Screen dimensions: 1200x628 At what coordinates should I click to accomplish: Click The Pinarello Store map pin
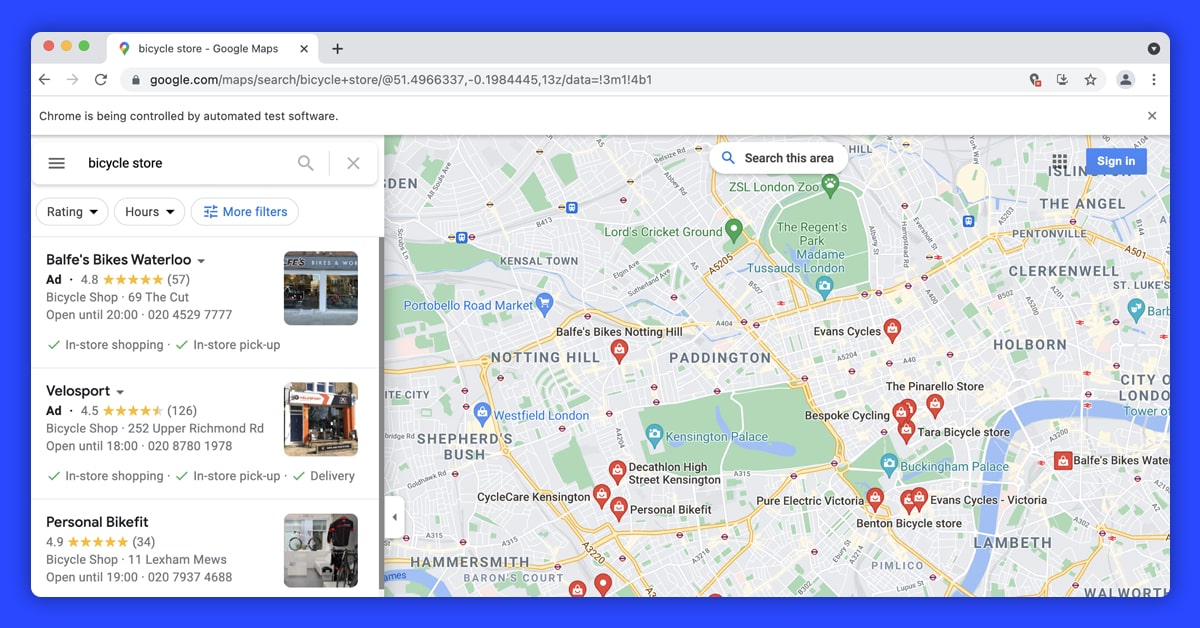tap(935, 405)
